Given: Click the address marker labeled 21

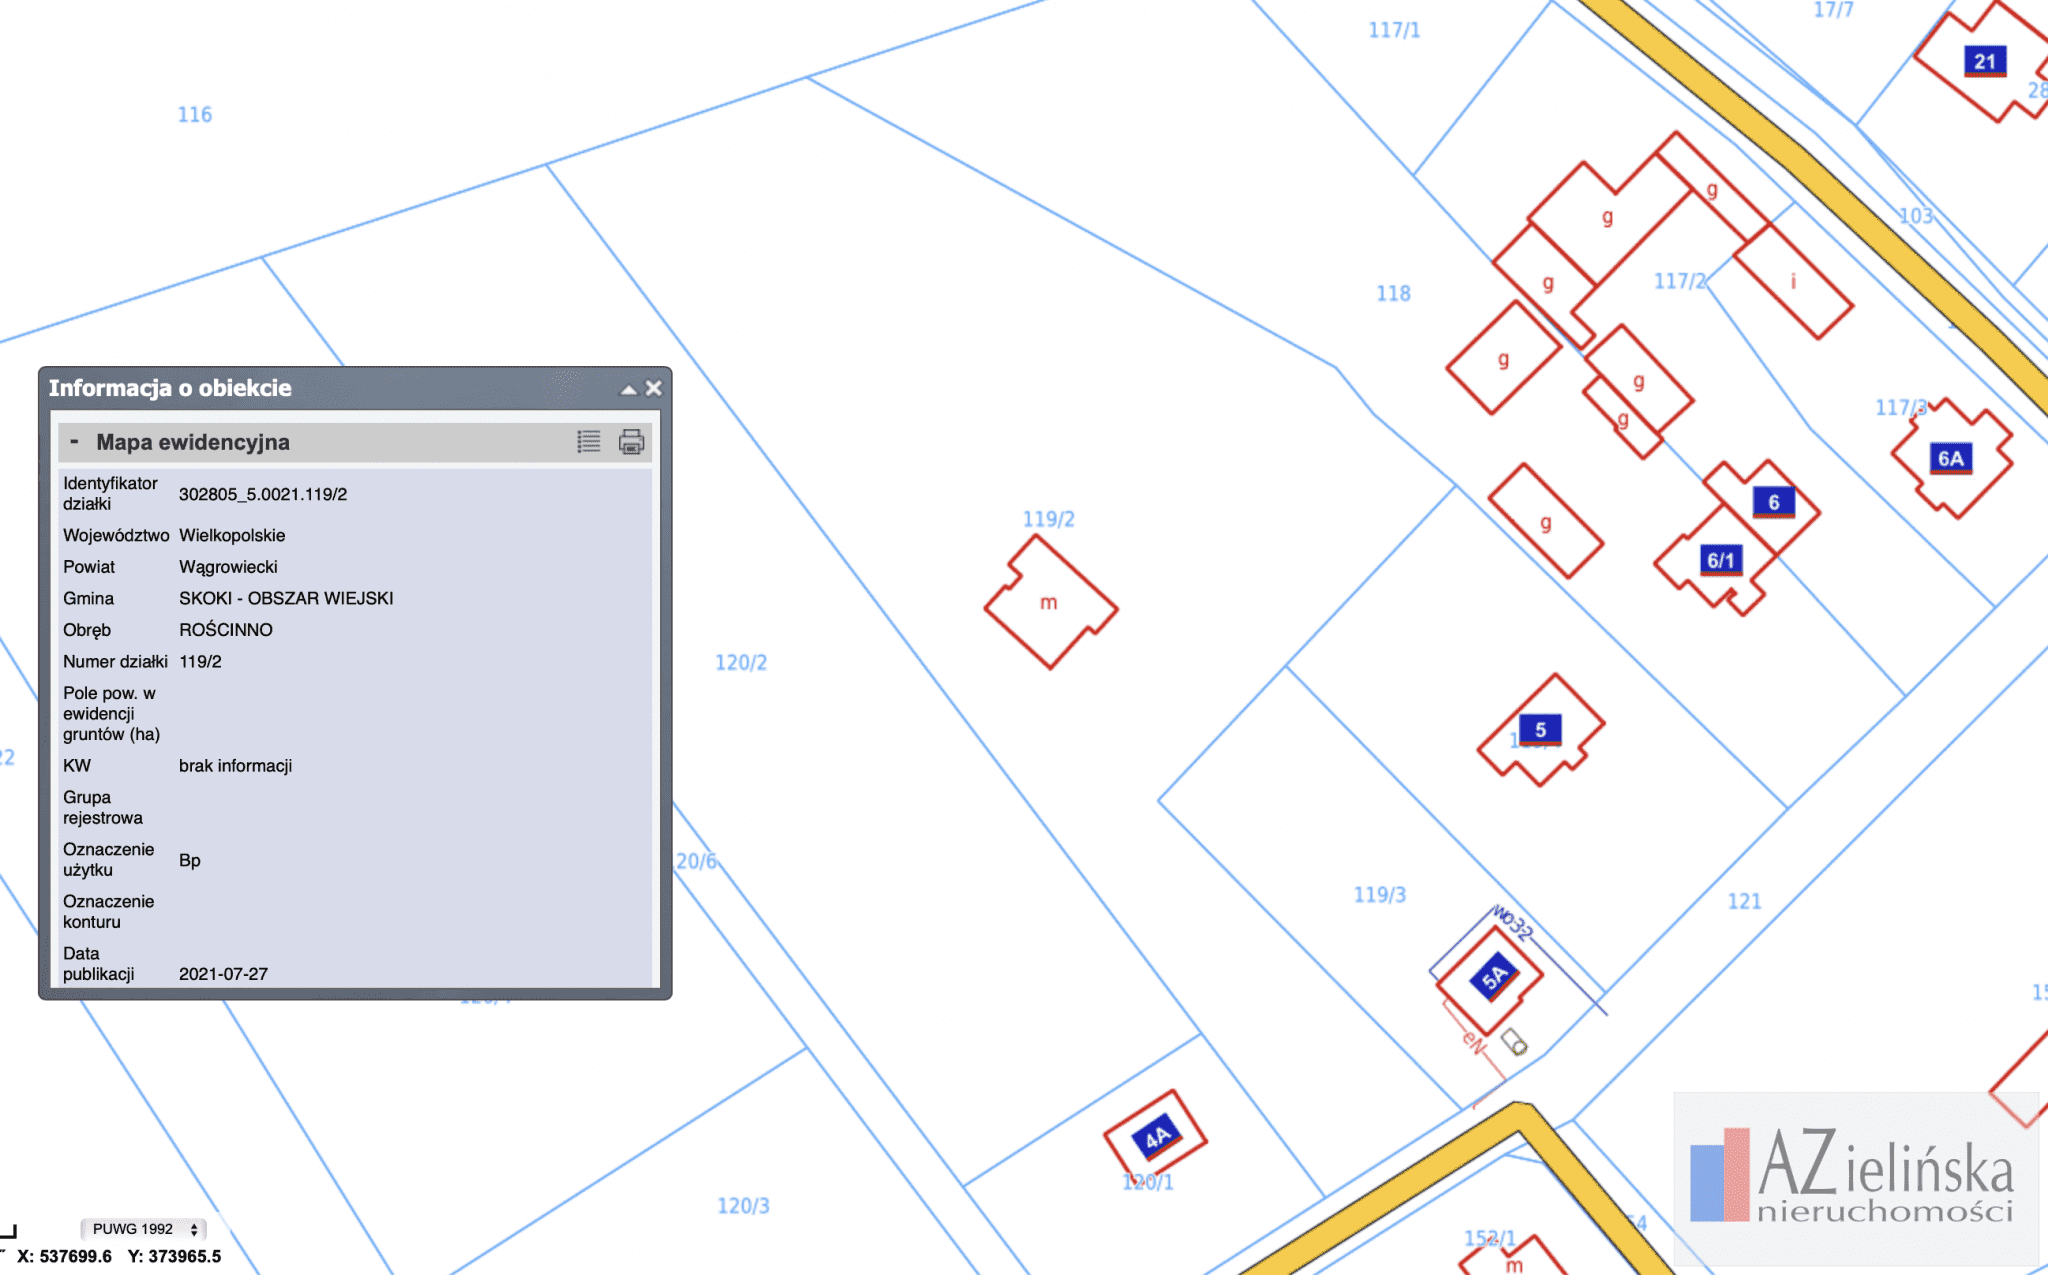Looking at the screenshot, I should pyautogui.click(x=1985, y=61).
